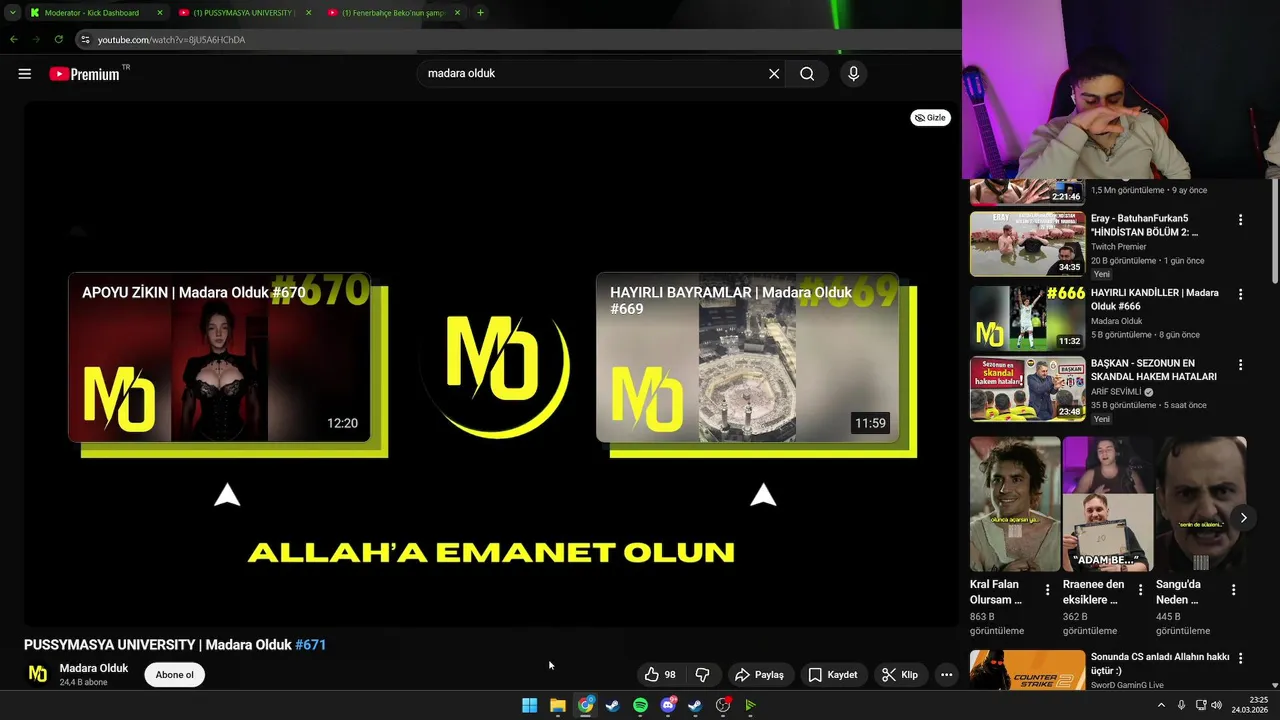Share the video with Paylaş
This screenshot has height=720, width=1280.
click(x=759, y=675)
